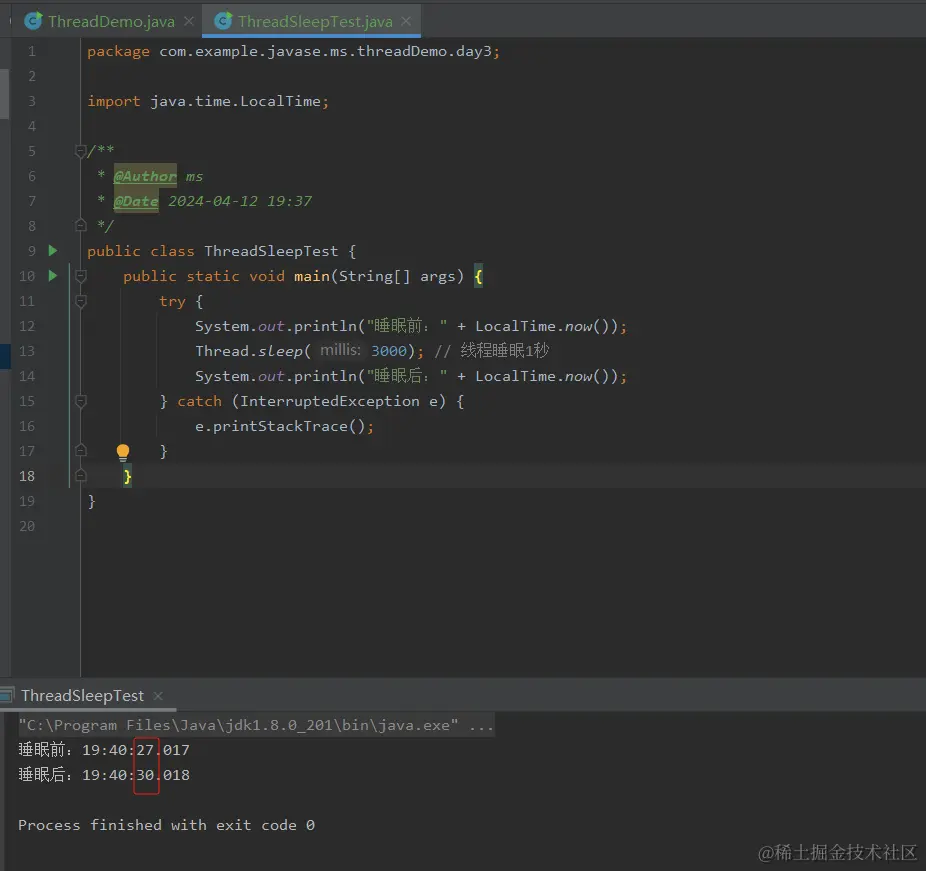This screenshot has width=926, height=871.
Task: Click the date 2024-04-12 19:37 in Javadoc
Action: tap(240, 201)
